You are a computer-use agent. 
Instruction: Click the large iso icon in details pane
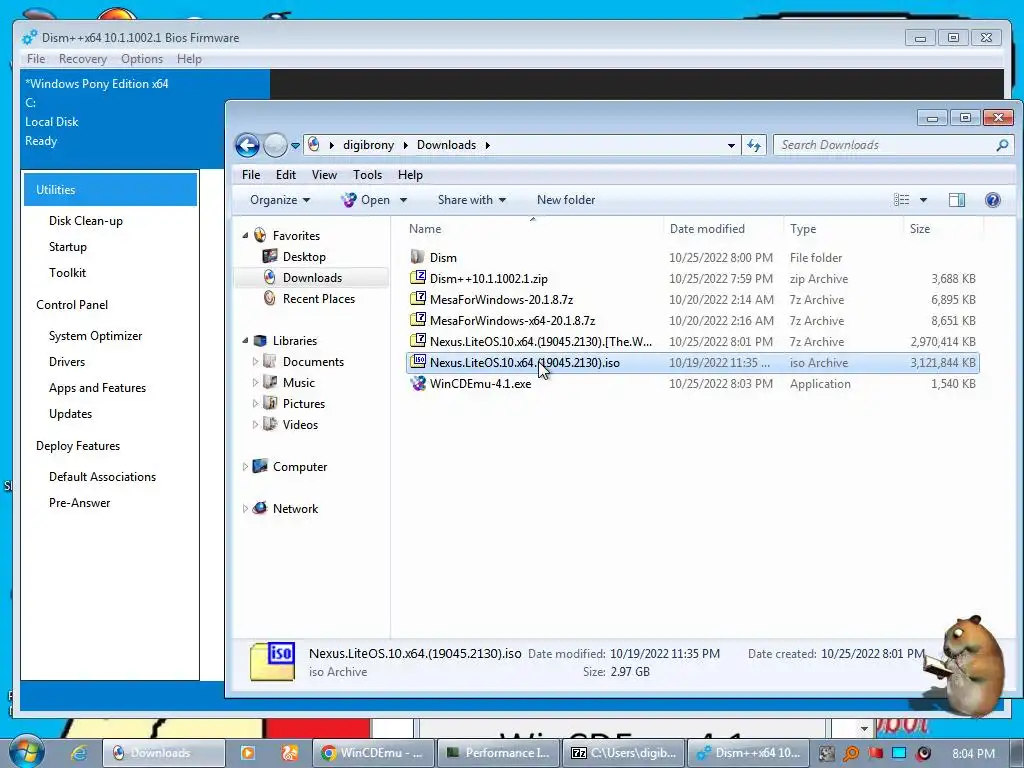pos(272,662)
